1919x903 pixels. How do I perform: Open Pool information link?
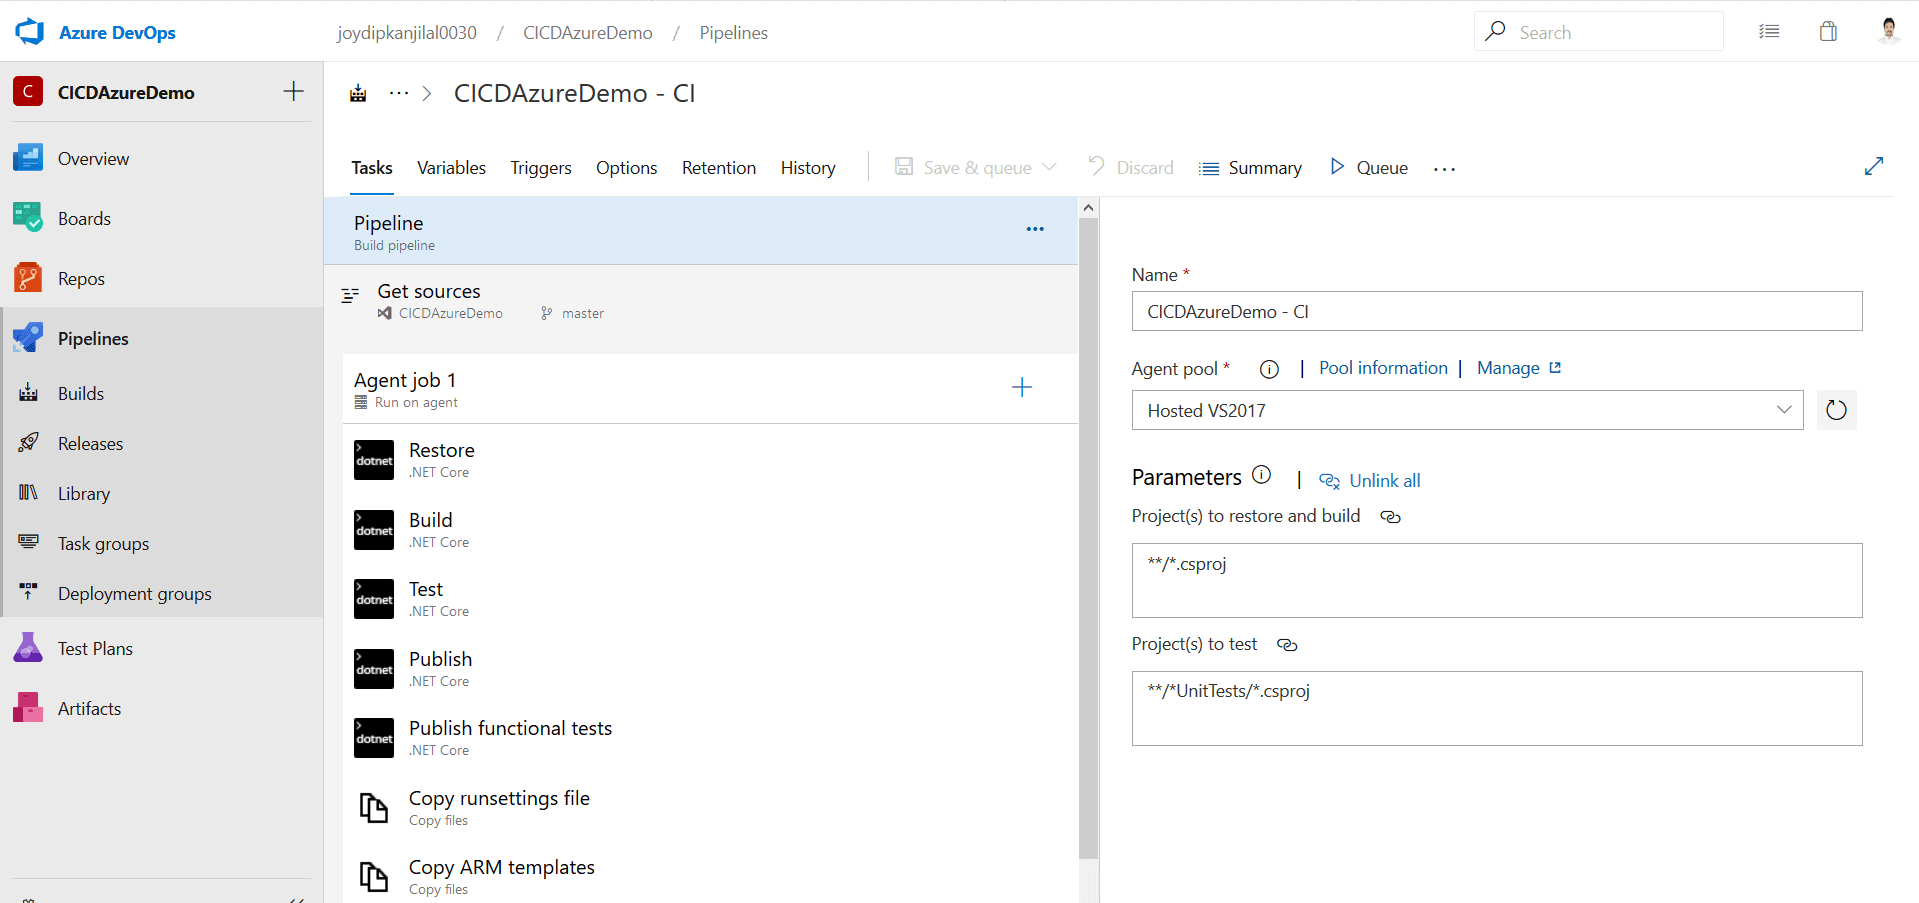coord(1383,368)
